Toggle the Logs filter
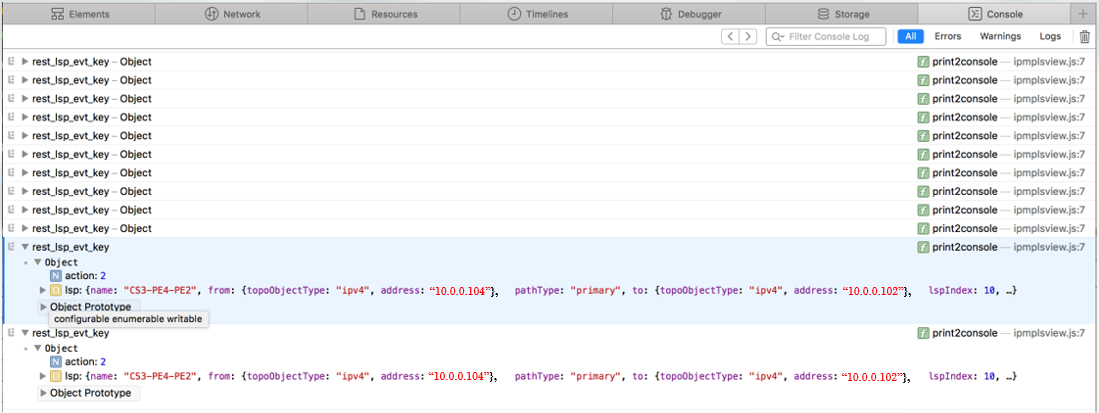 pyautogui.click(x=1050, y=36)
